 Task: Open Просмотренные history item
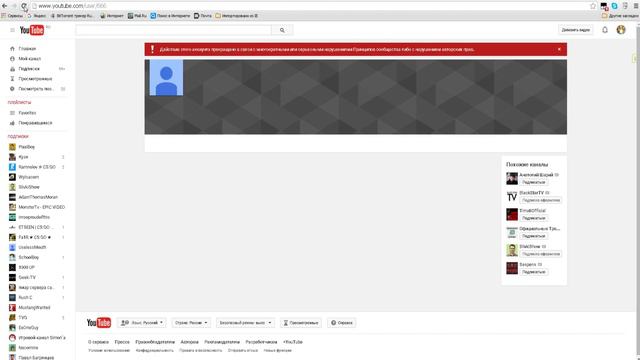pos(35,79)
